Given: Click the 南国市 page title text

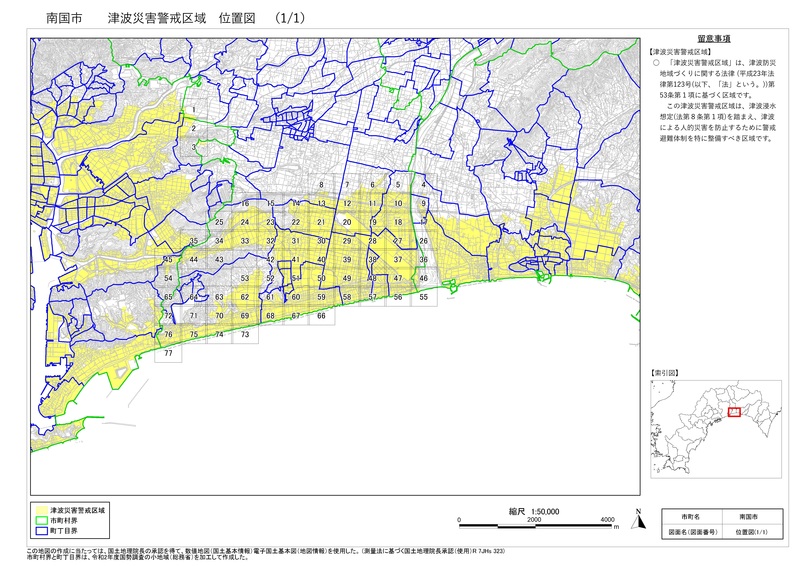Looking at the screenshot, I should pyautogui.click(x=50, y=18).
